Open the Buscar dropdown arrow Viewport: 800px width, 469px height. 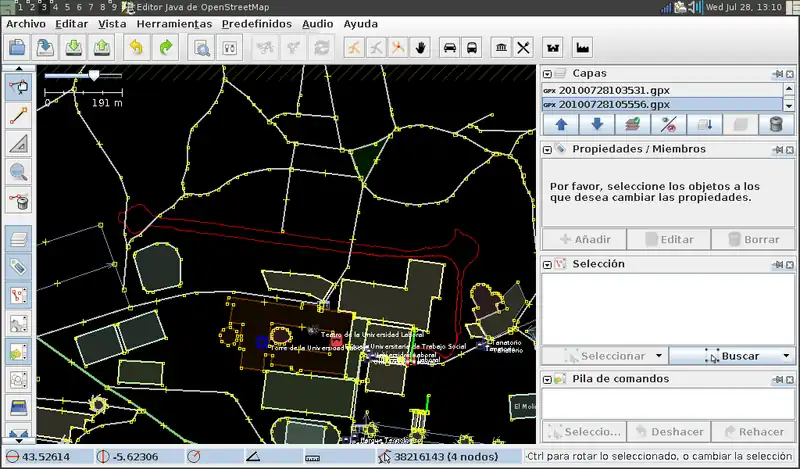(786, 355)
